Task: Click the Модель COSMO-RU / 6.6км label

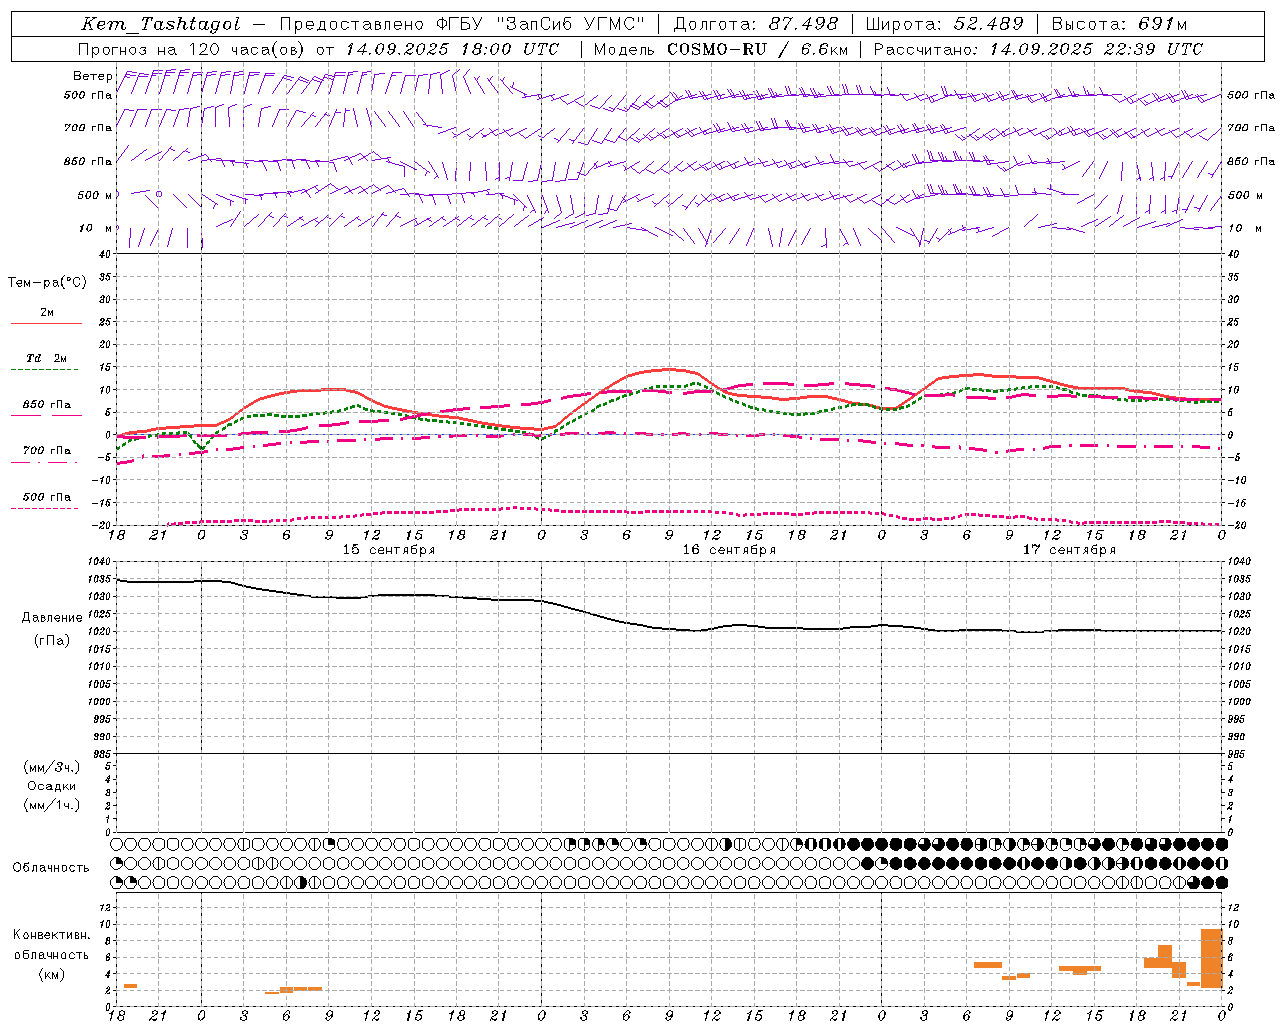Action: coord(720,49)
